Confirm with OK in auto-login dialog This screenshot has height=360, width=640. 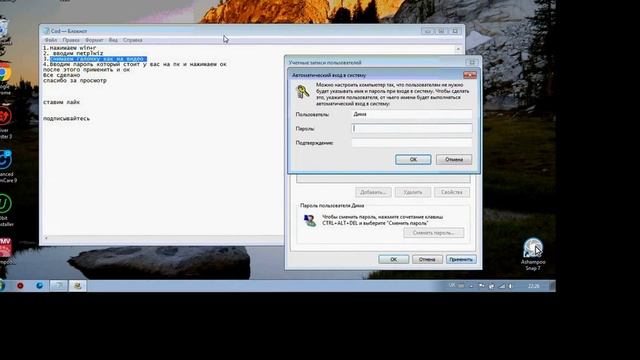(413, 160)
